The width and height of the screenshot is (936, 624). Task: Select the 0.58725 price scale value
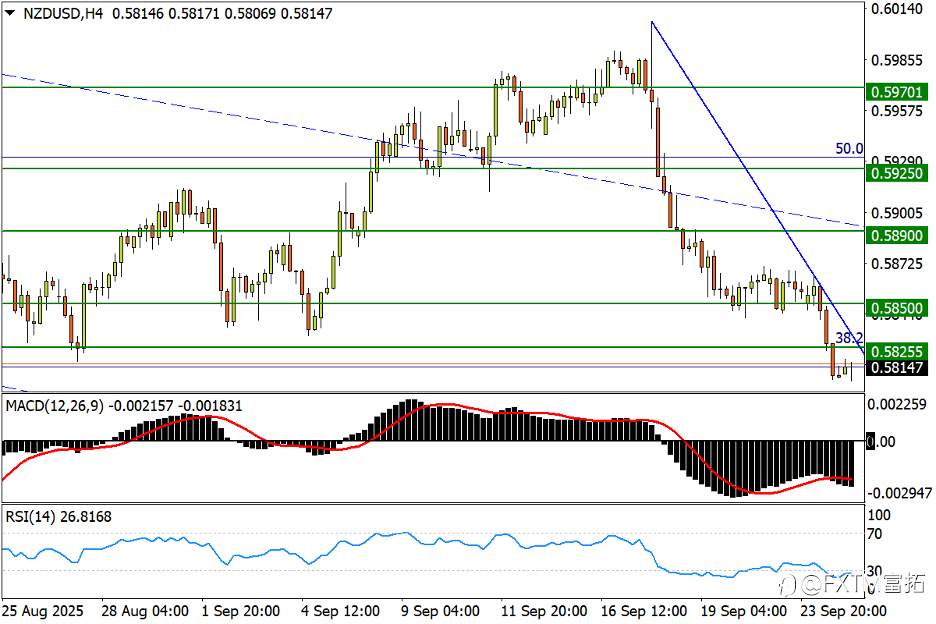897,263
